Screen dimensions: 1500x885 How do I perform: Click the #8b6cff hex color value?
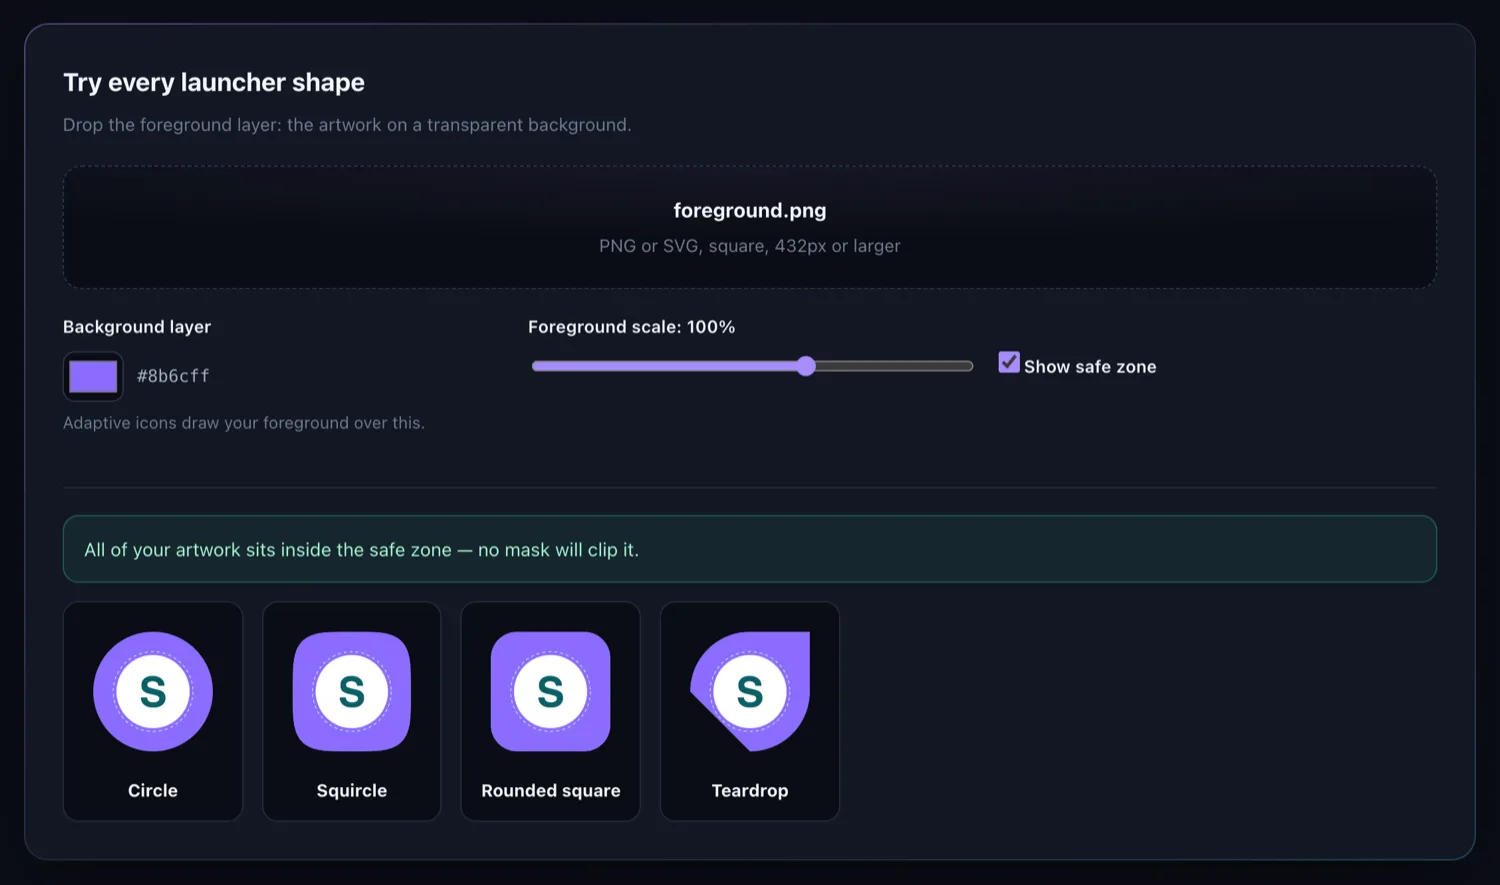pyautogui.click(x=173, y=376)
